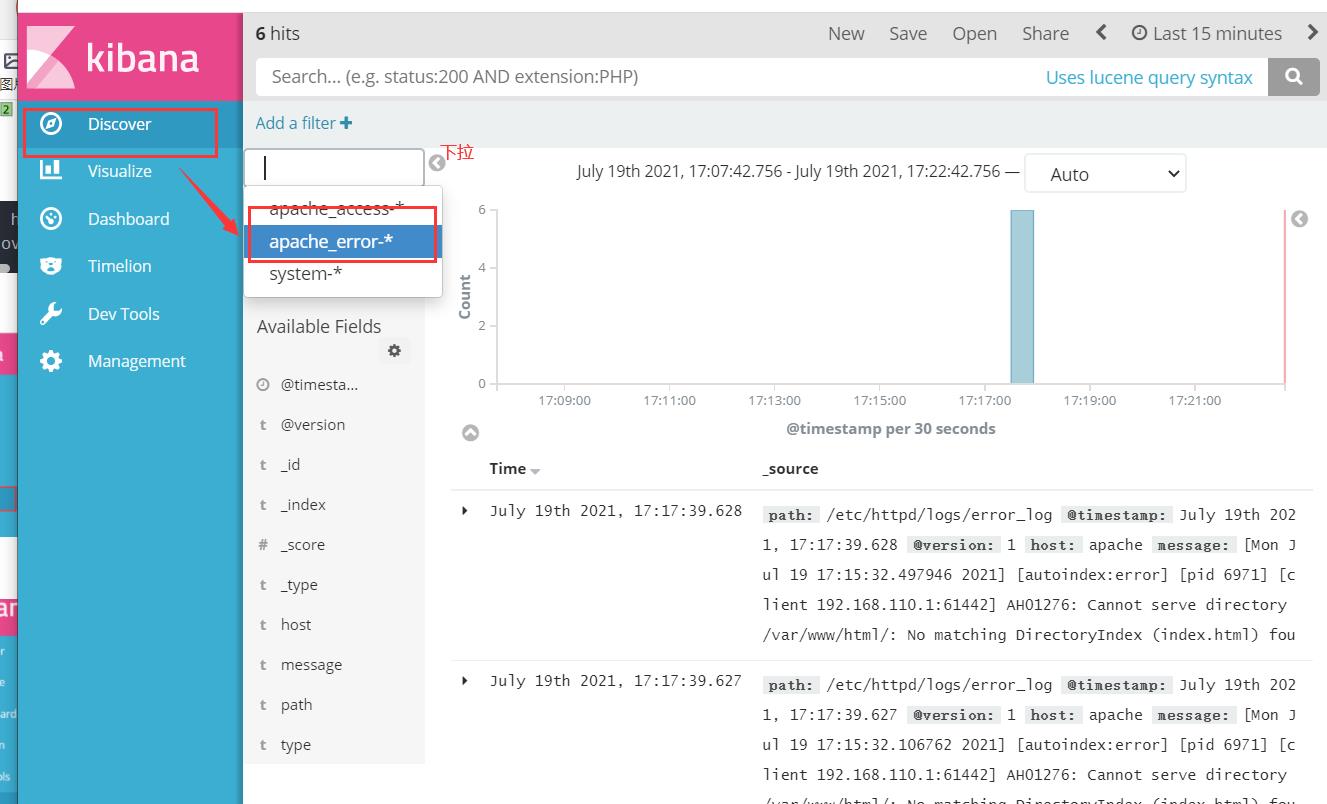Click the plus icon to add filter
1327x804 pixels.
[346, 123]
